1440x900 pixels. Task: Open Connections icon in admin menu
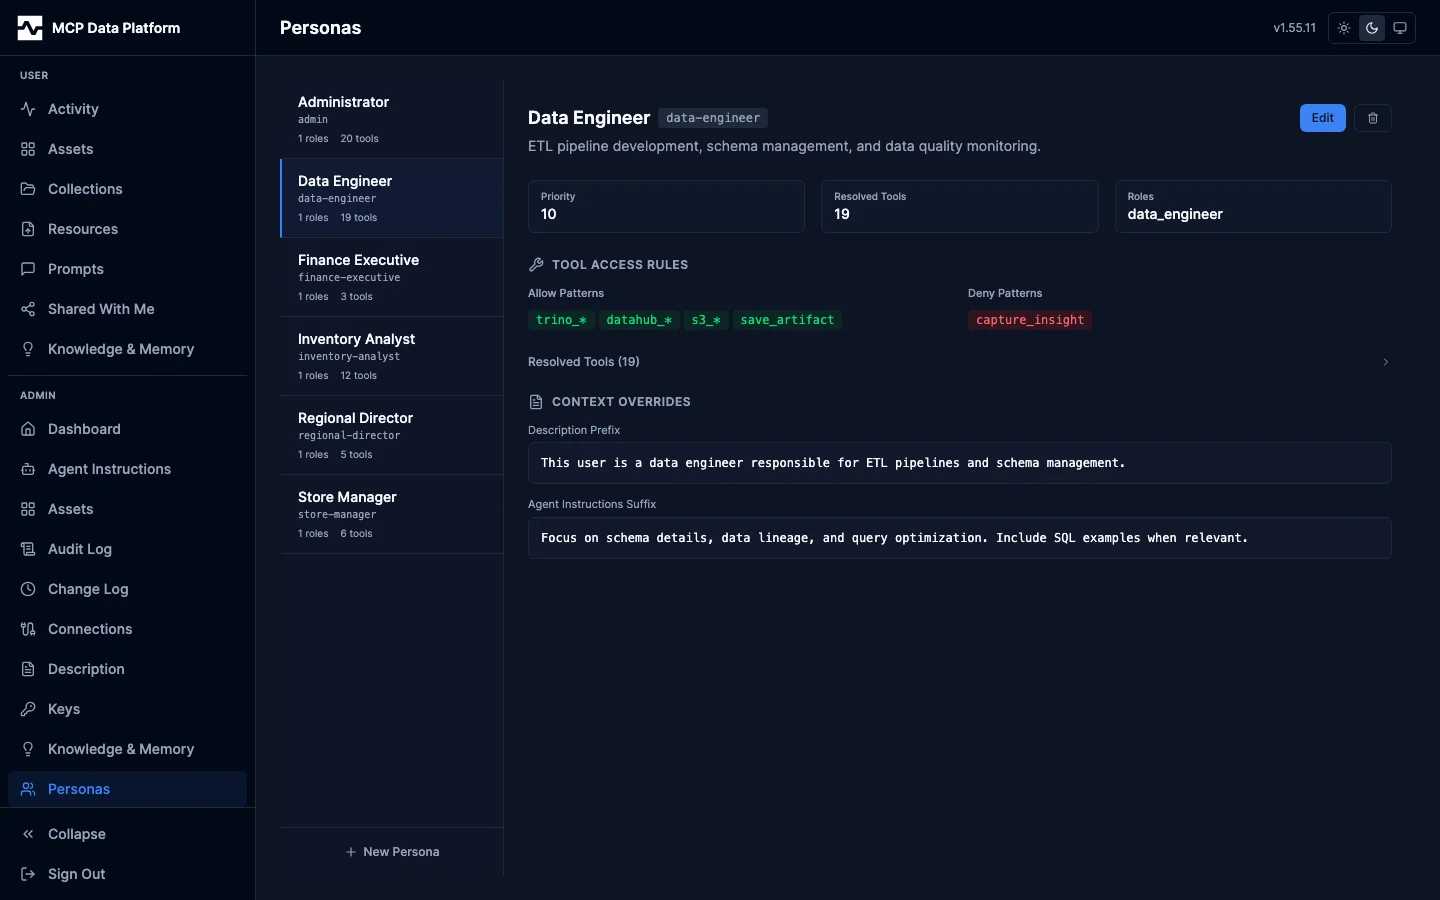tap(28, 629)
